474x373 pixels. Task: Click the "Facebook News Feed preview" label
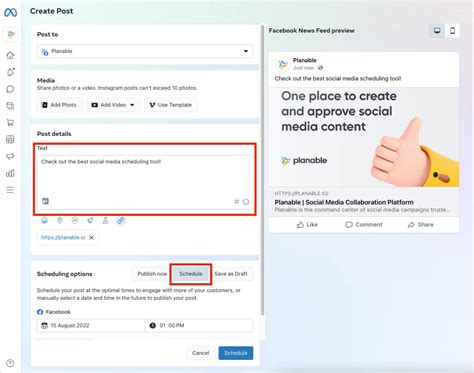tap(311, 31)
